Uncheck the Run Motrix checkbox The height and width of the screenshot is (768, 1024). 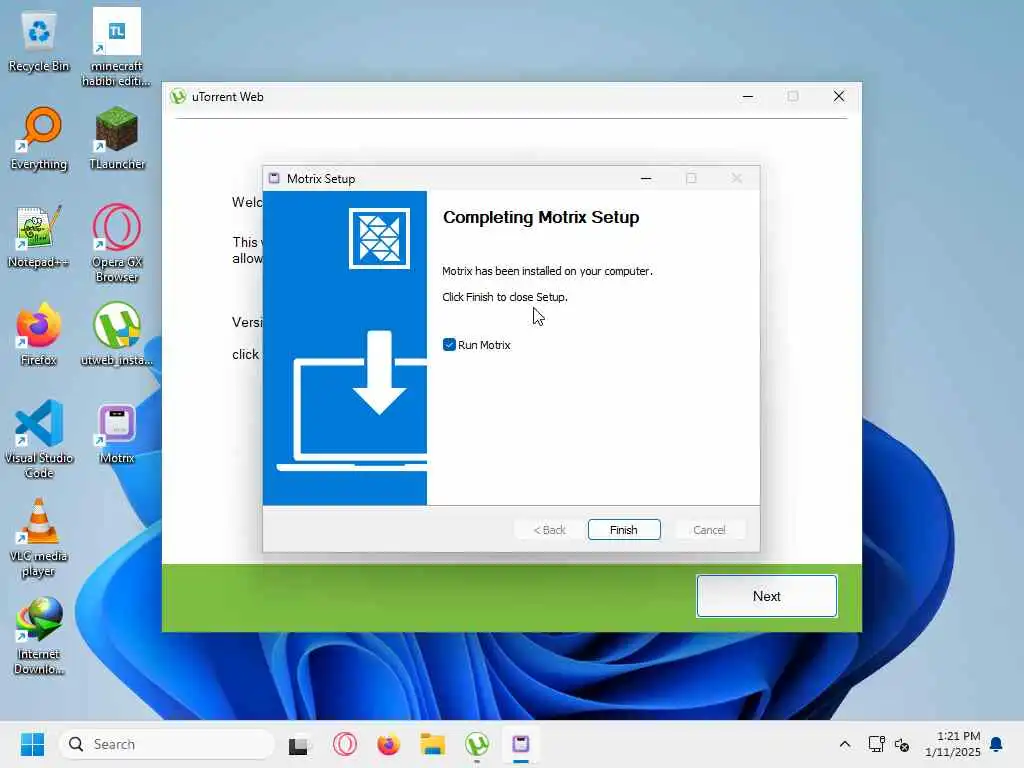[x=449, y=345]
